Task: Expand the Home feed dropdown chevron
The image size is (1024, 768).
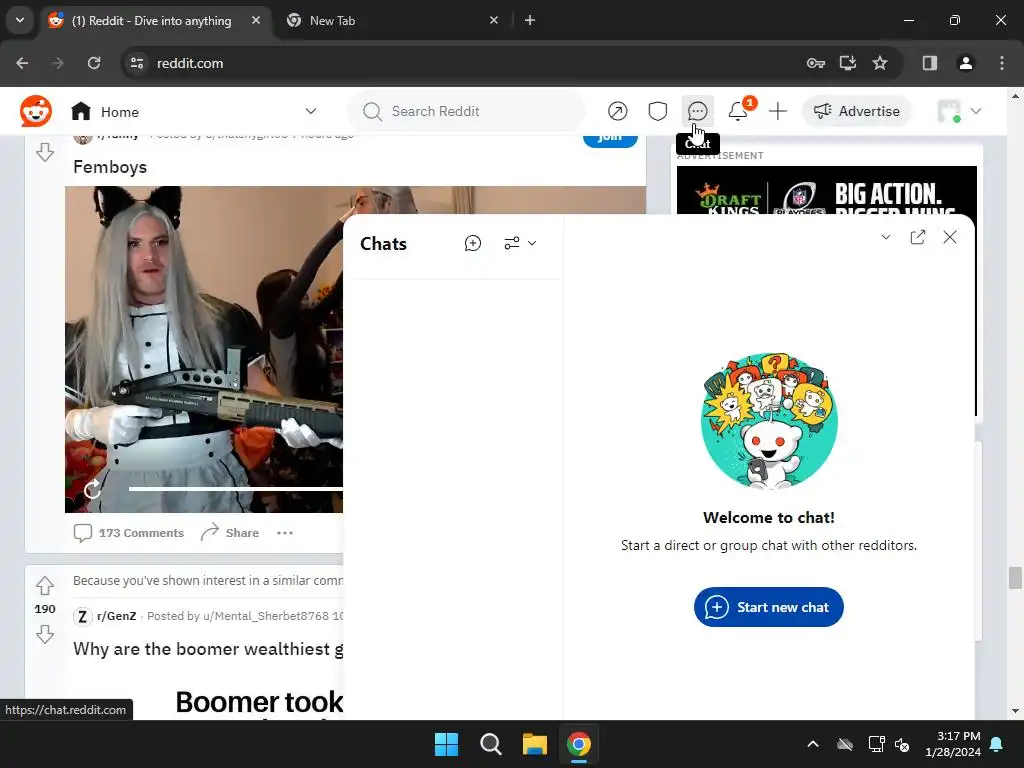Action: click(x=311, y=111)
